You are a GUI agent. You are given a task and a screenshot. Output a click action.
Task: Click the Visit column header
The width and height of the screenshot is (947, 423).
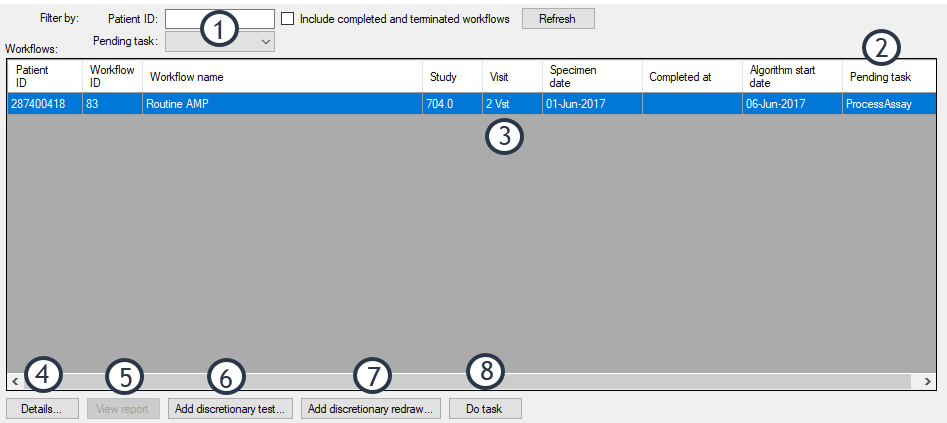[x=512, y=77]
